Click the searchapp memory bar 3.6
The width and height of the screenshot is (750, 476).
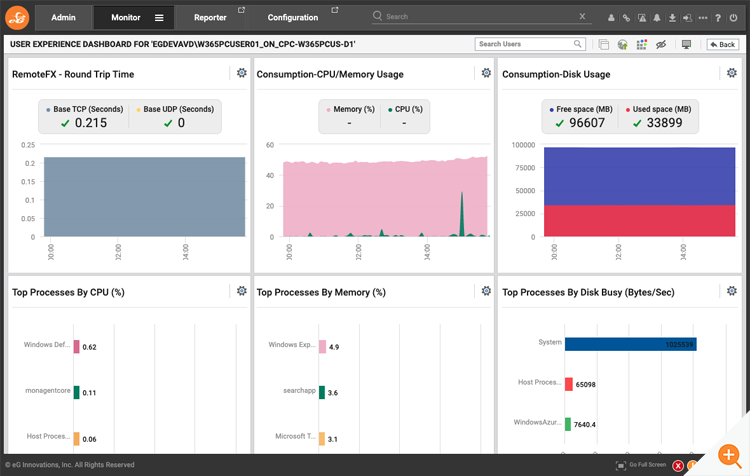coord(322,392)
